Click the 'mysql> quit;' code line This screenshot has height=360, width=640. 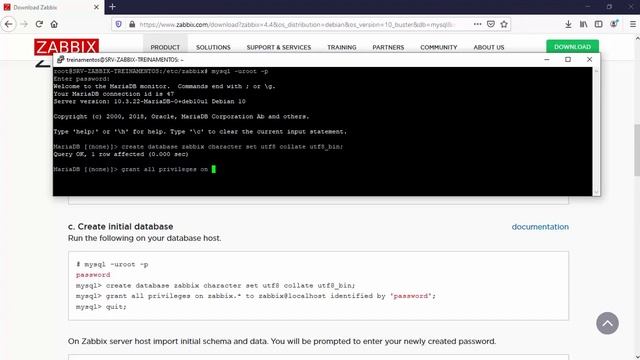pos(101,307)
